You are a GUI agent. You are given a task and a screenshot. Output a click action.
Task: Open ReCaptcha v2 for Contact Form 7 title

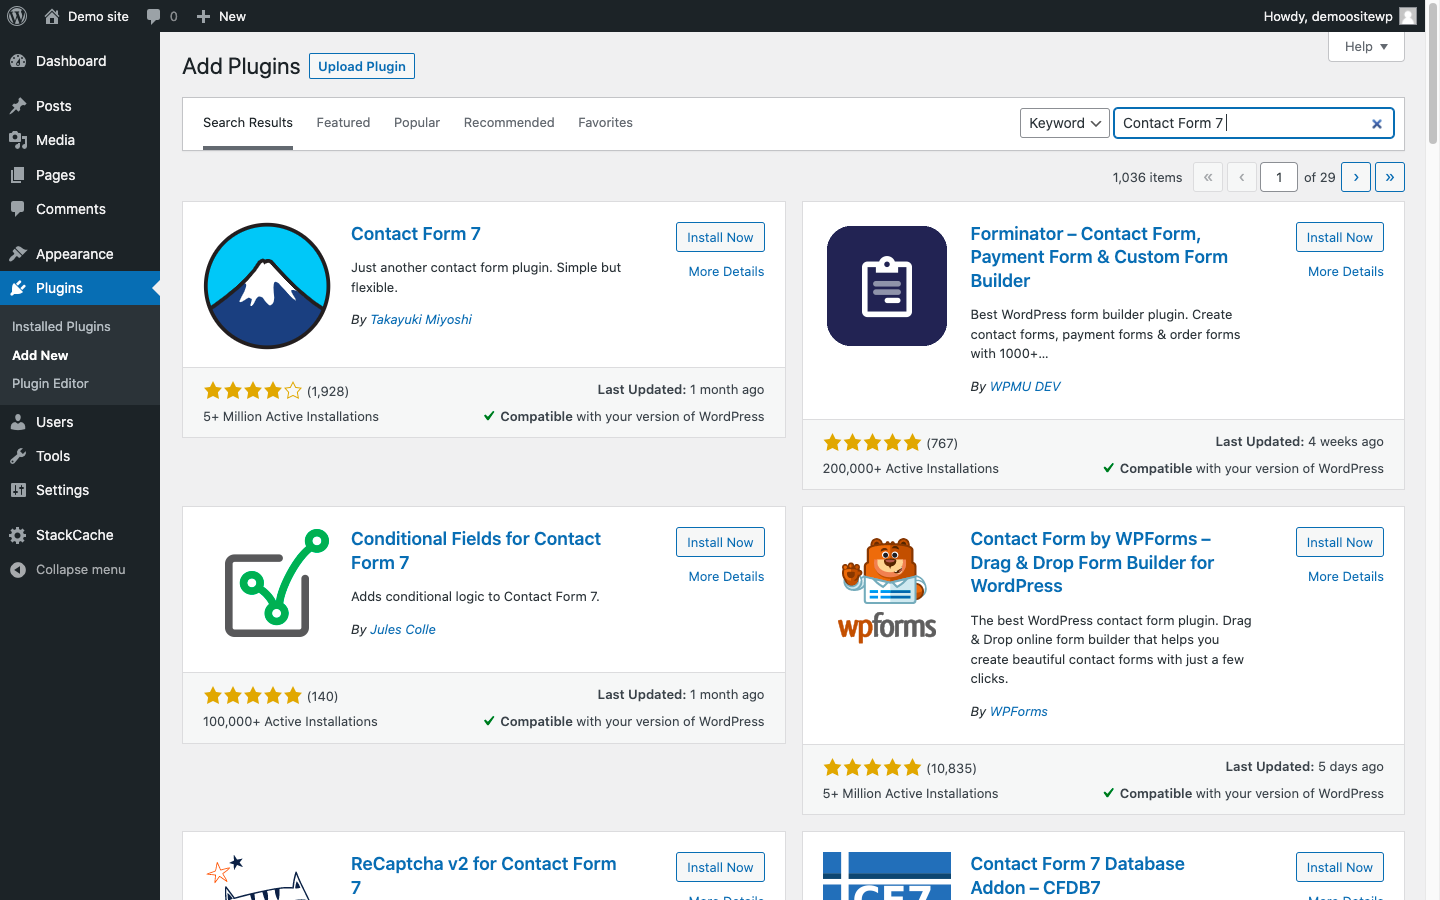point(484,876)
